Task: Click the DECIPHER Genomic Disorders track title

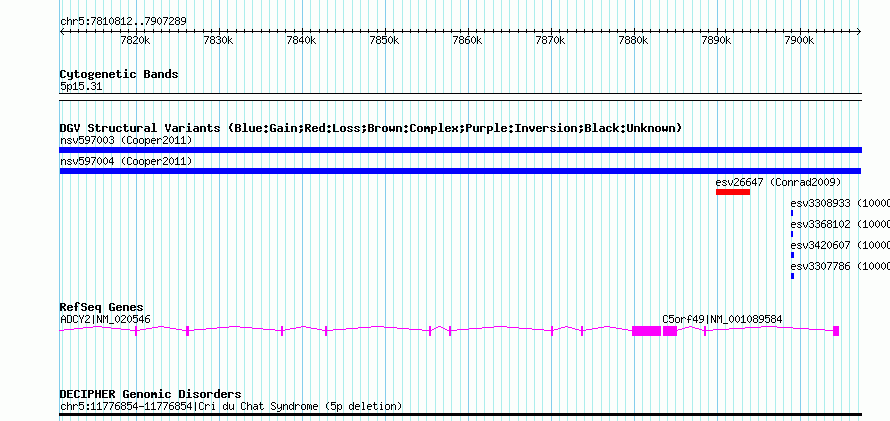Action: (x=150, y=394)
